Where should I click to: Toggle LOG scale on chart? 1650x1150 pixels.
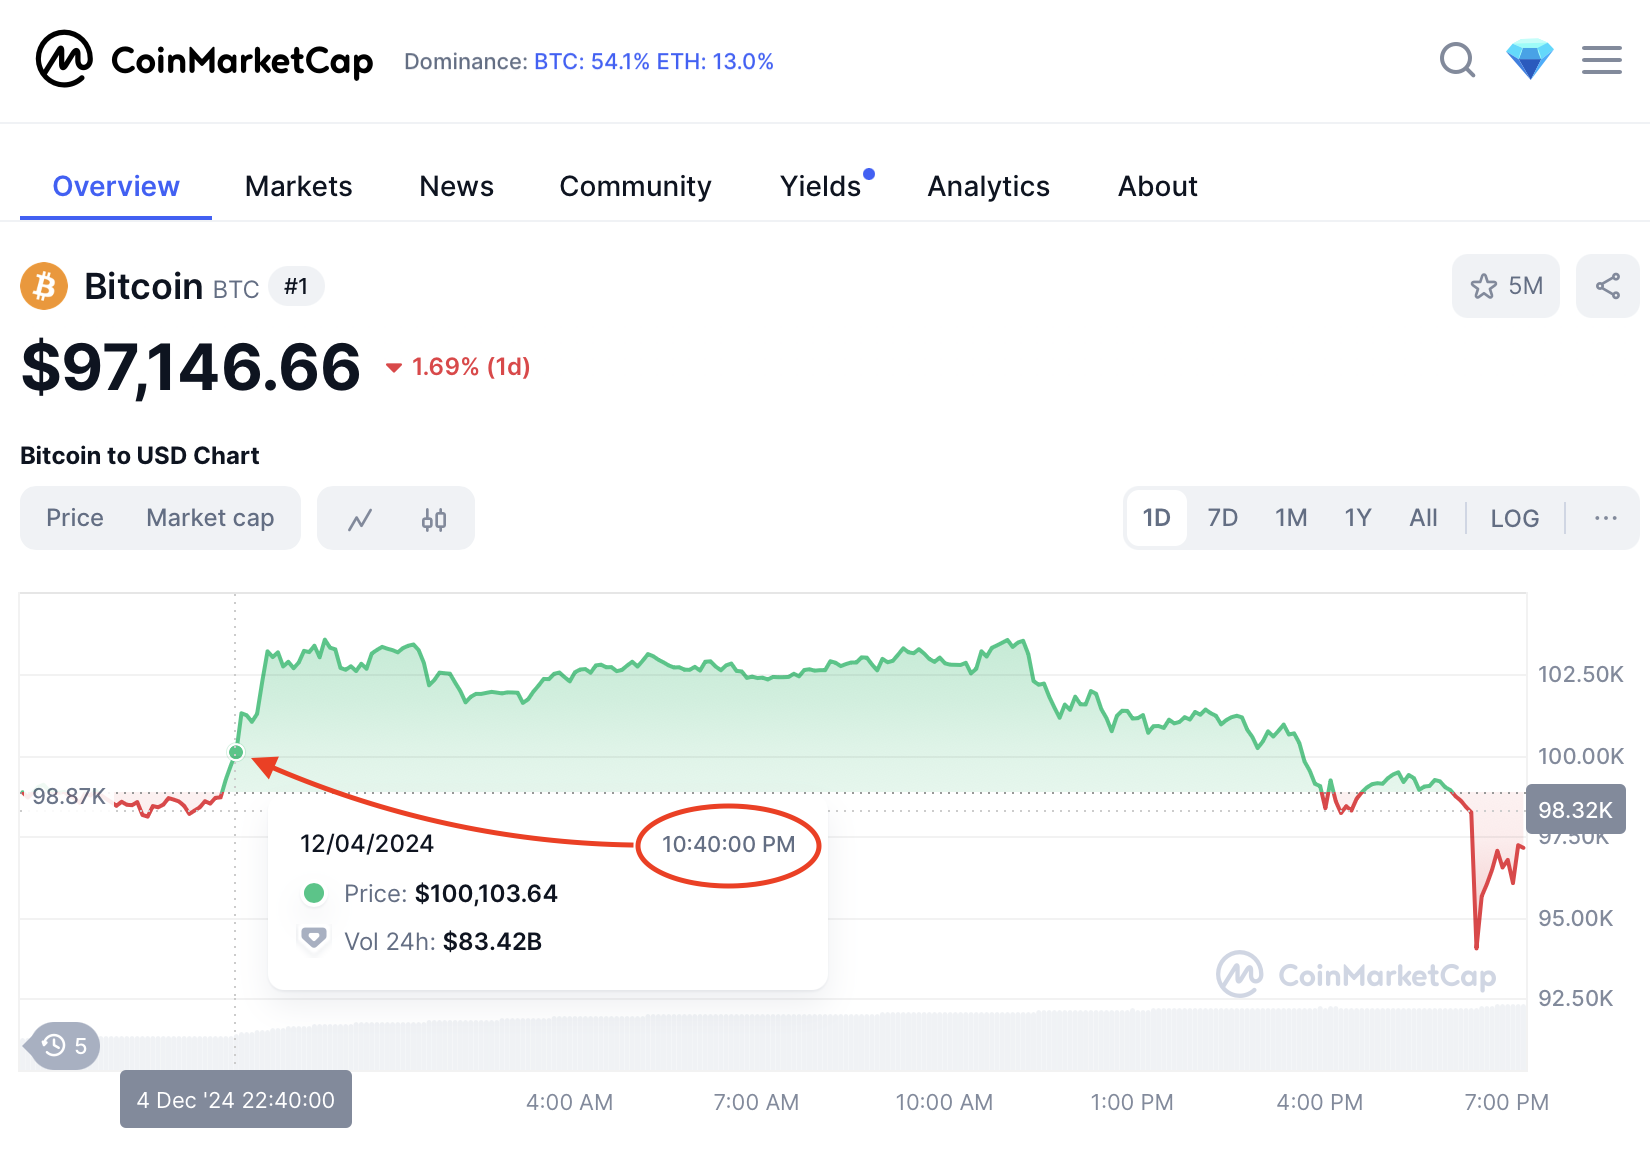click(1515, 518)
